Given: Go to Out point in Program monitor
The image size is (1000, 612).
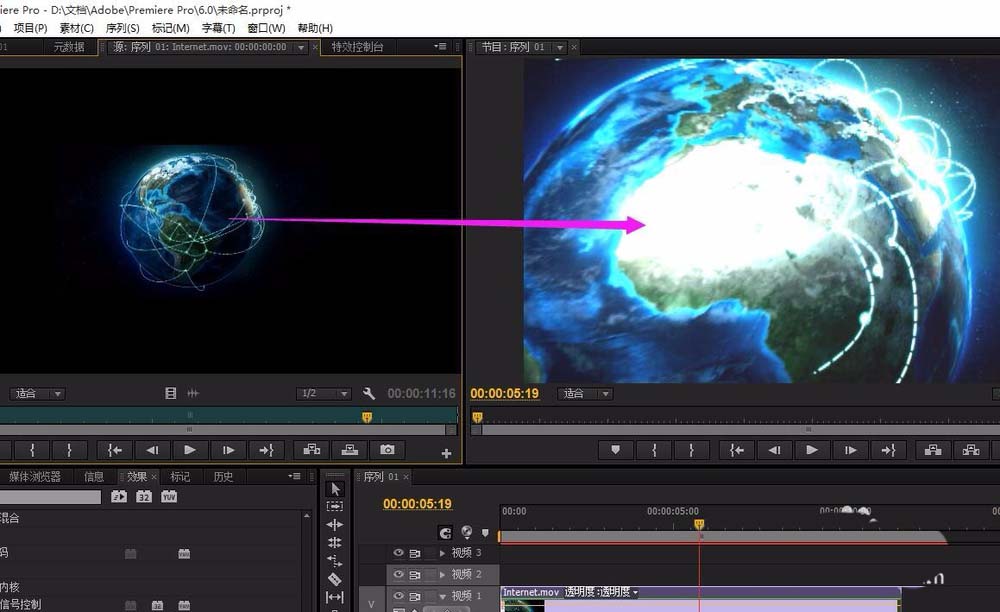Looking at the screenshot, I should pos(888,450).
